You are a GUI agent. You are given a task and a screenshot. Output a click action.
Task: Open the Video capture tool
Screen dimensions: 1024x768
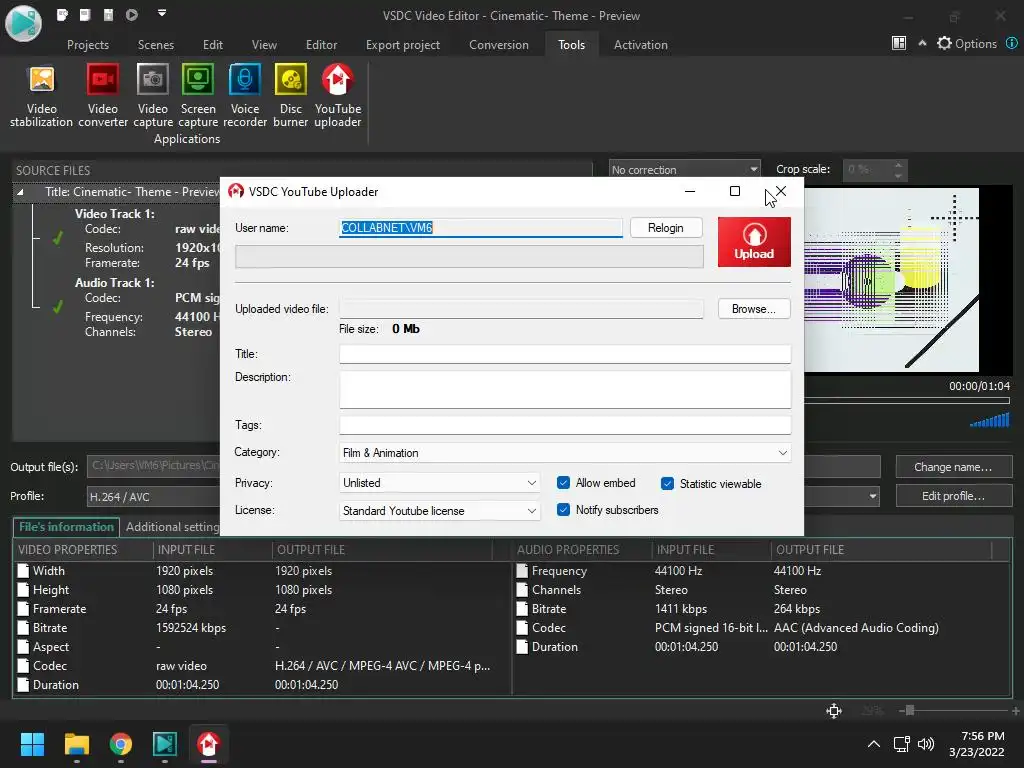[x=153, y=96]
